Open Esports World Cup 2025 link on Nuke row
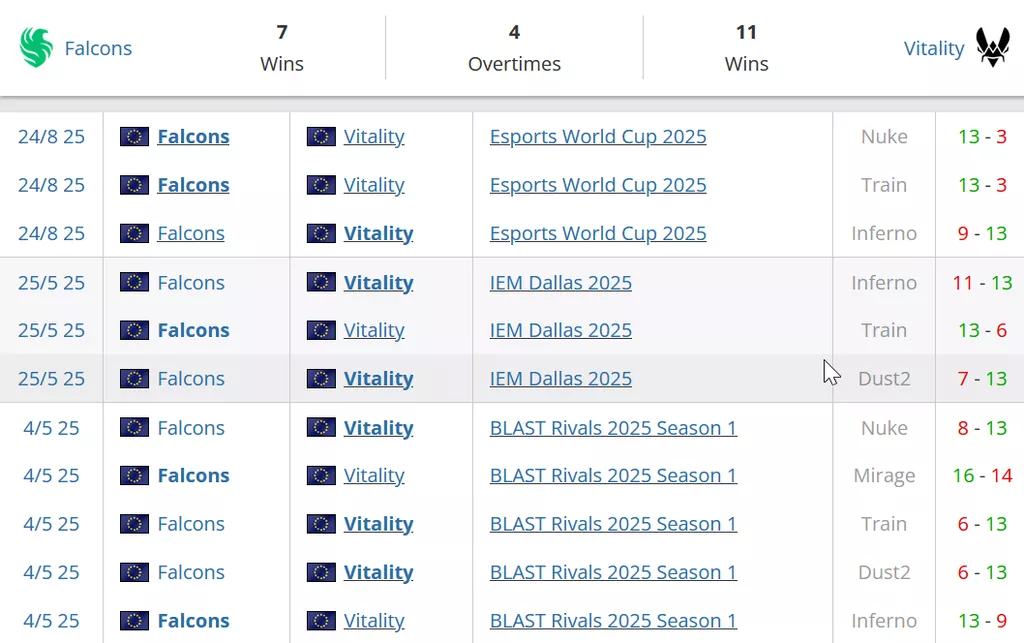 [598, 137]
